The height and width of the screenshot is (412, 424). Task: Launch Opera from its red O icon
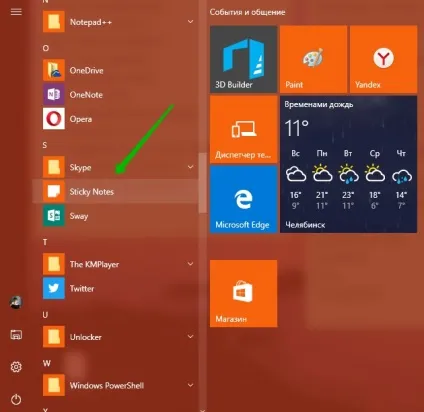[x=54, y=119]
